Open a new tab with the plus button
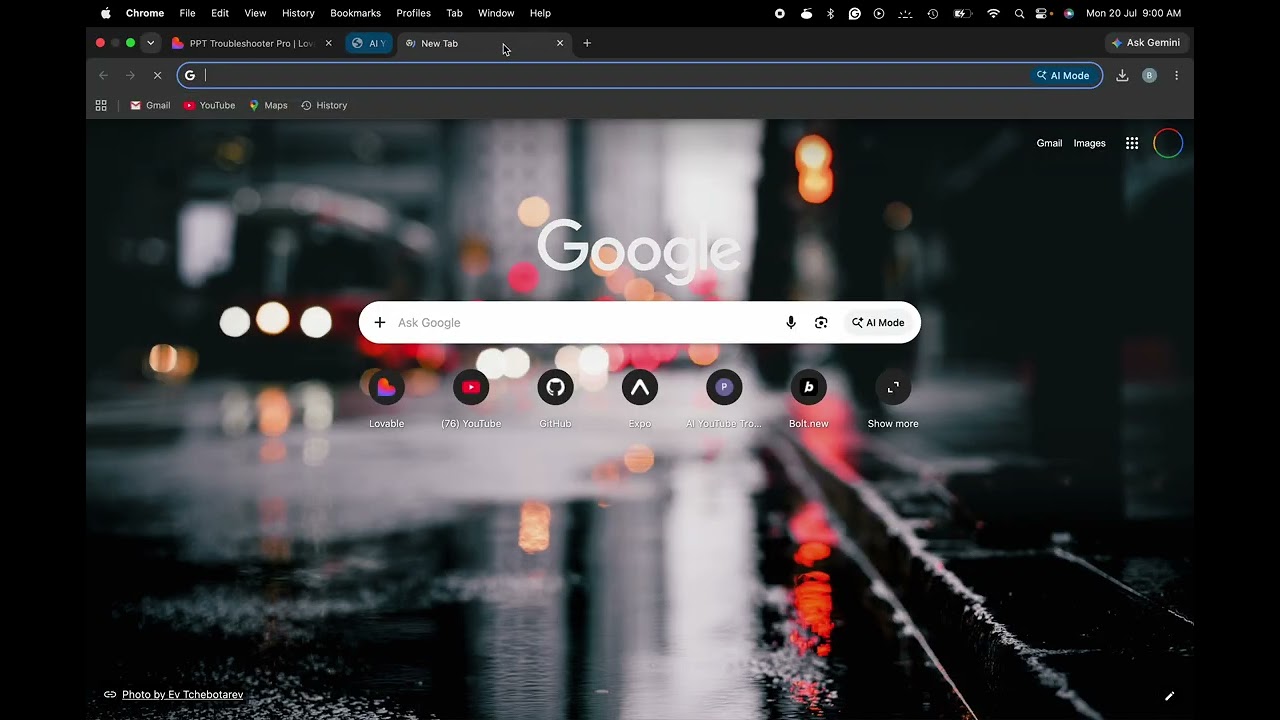Viewport: 1280px width, 720px height. (x=587, y=43)
